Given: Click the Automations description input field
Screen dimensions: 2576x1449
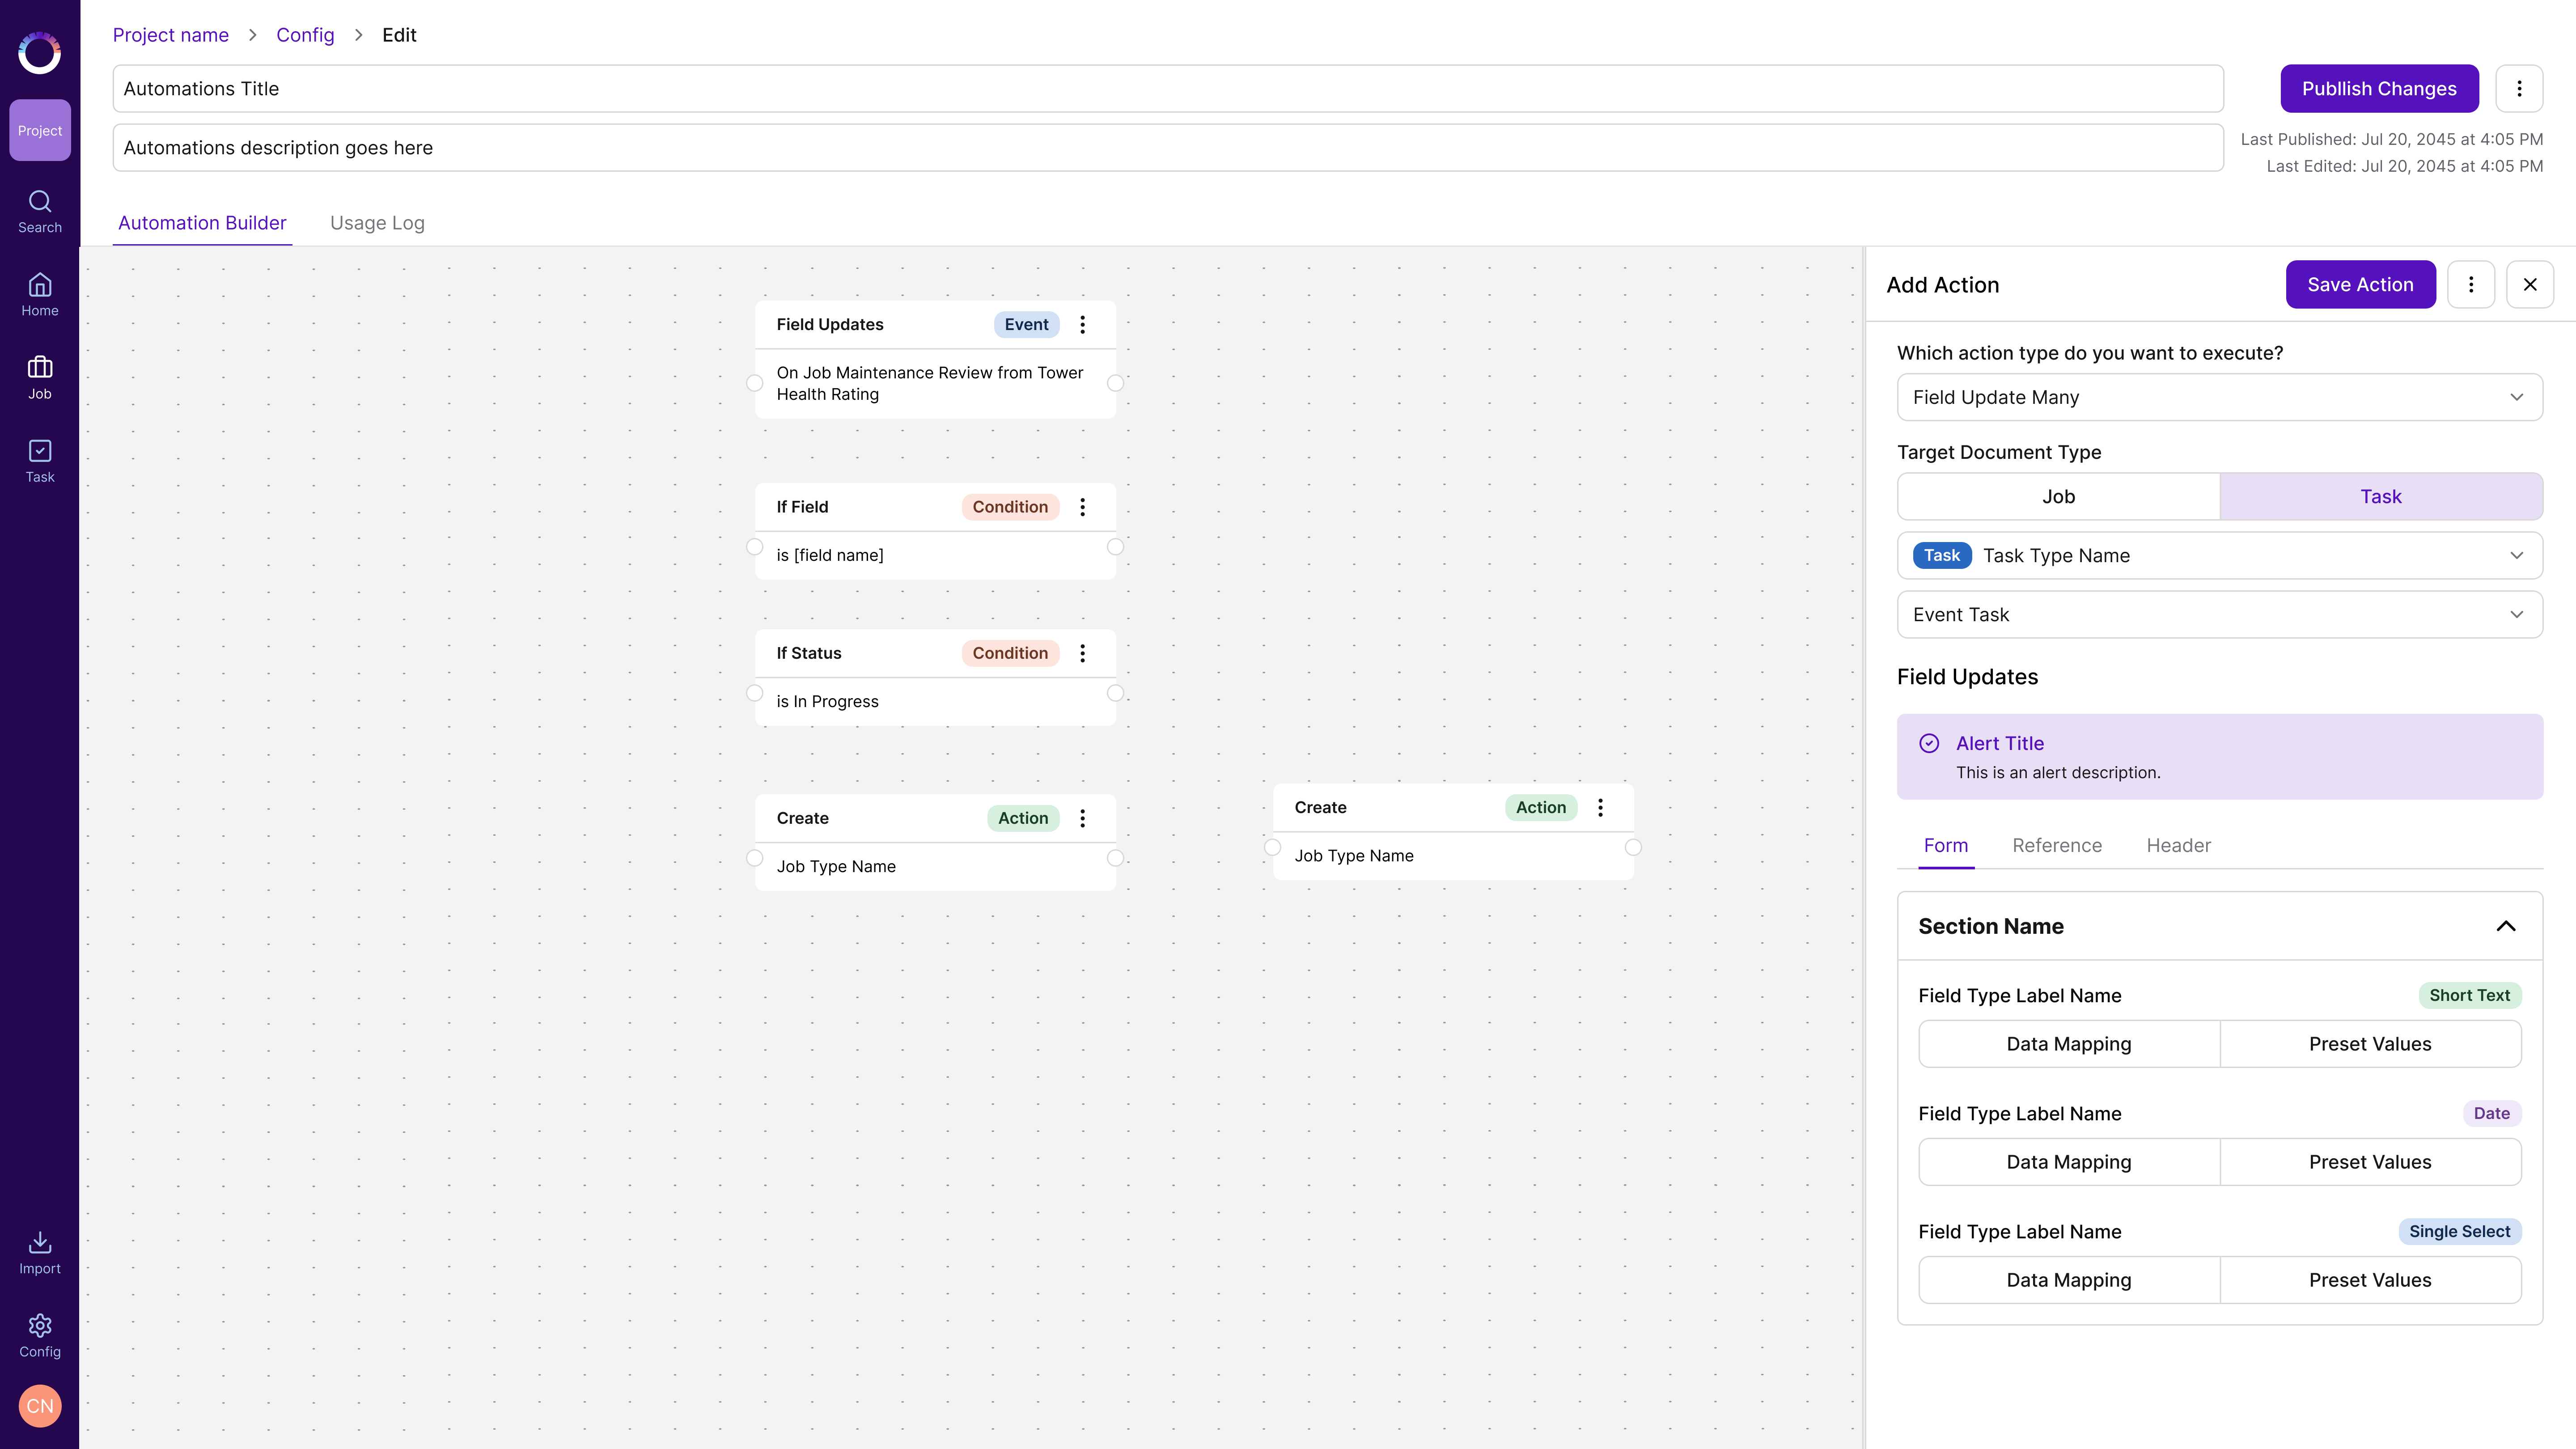Looking at the screenshot, I should pyautogui.click(x=1168, y=147).
